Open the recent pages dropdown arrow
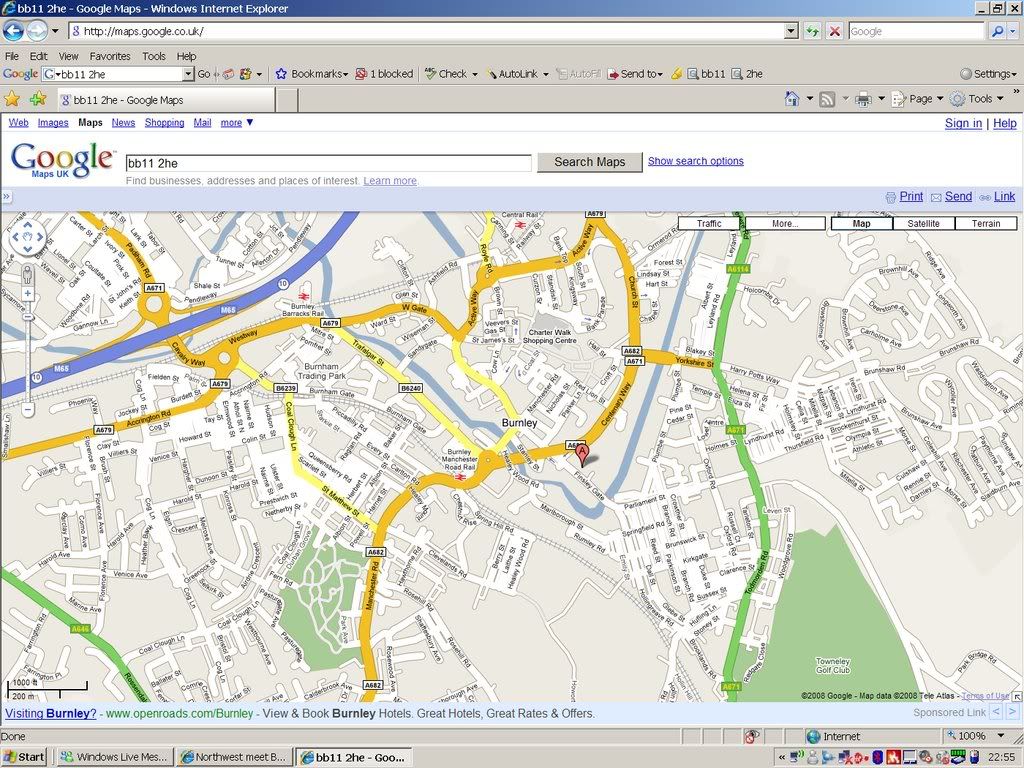The image size is (1024, 768). (x=55, y=31)
